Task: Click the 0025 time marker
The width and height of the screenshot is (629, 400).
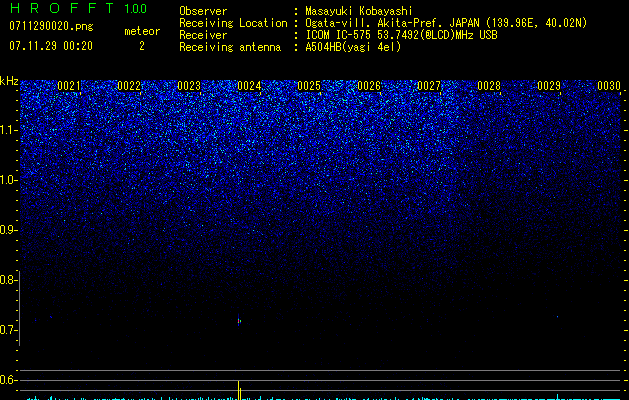Action: coord(309,86)
